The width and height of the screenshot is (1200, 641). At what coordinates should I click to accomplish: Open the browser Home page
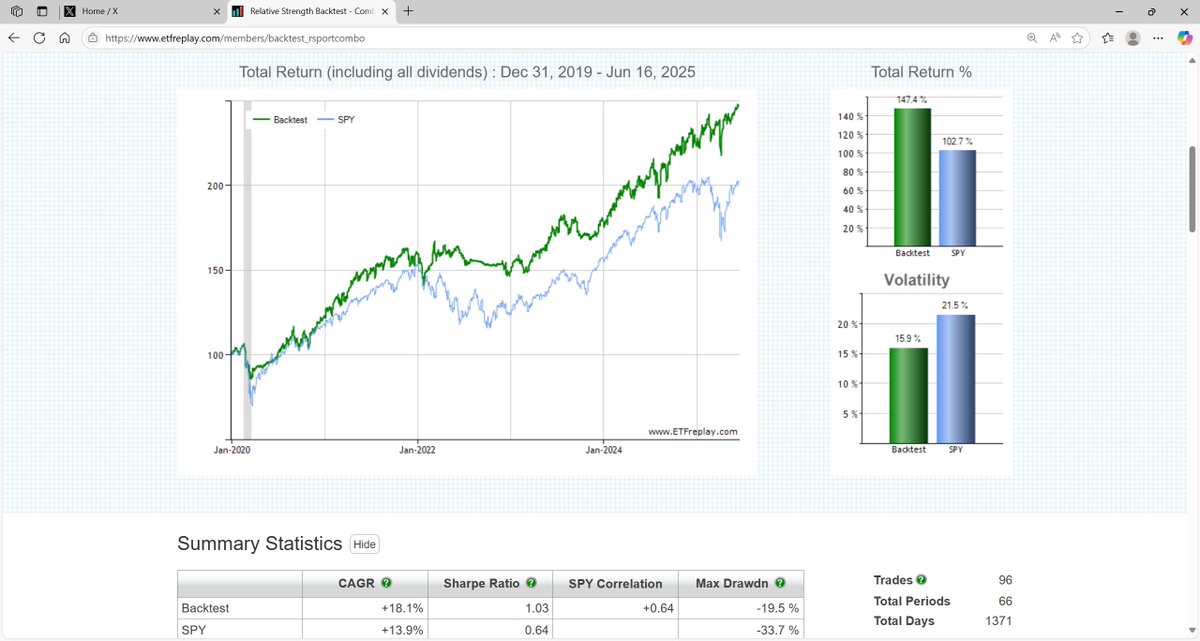click(63, 37)
